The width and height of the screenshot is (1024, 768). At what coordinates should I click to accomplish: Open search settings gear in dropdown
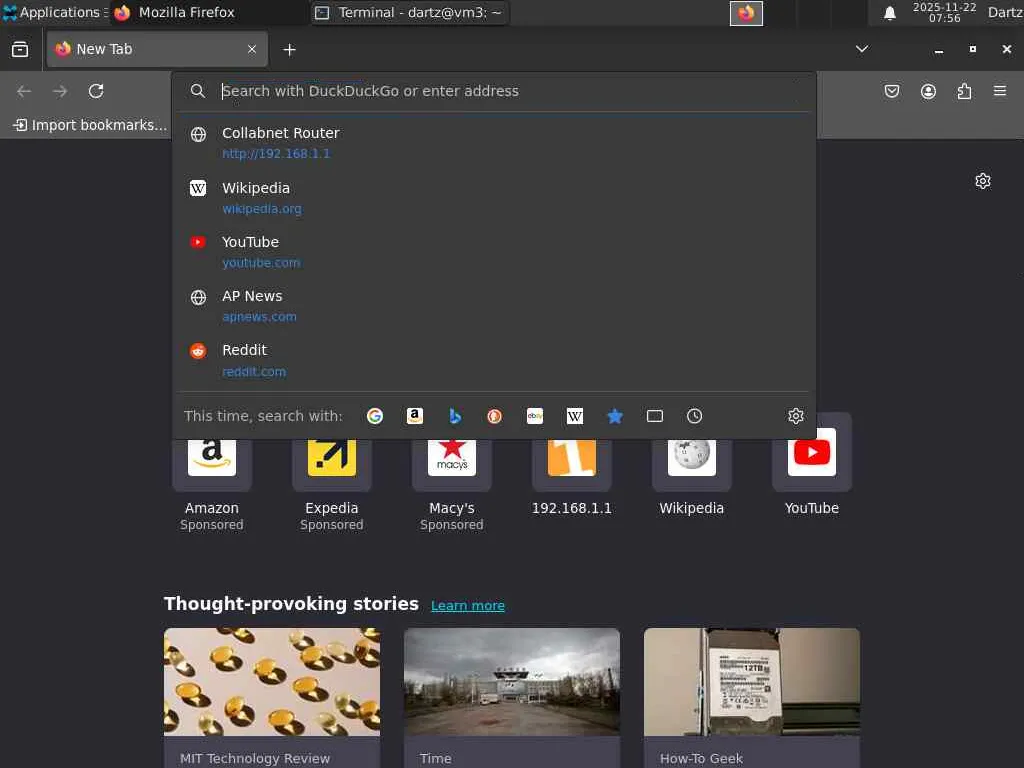pos(795,416)
